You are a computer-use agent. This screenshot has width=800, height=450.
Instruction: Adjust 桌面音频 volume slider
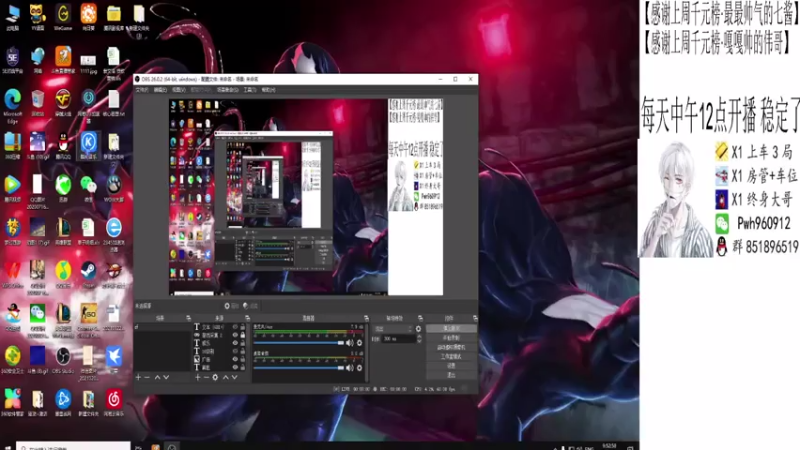pos(299,367)
